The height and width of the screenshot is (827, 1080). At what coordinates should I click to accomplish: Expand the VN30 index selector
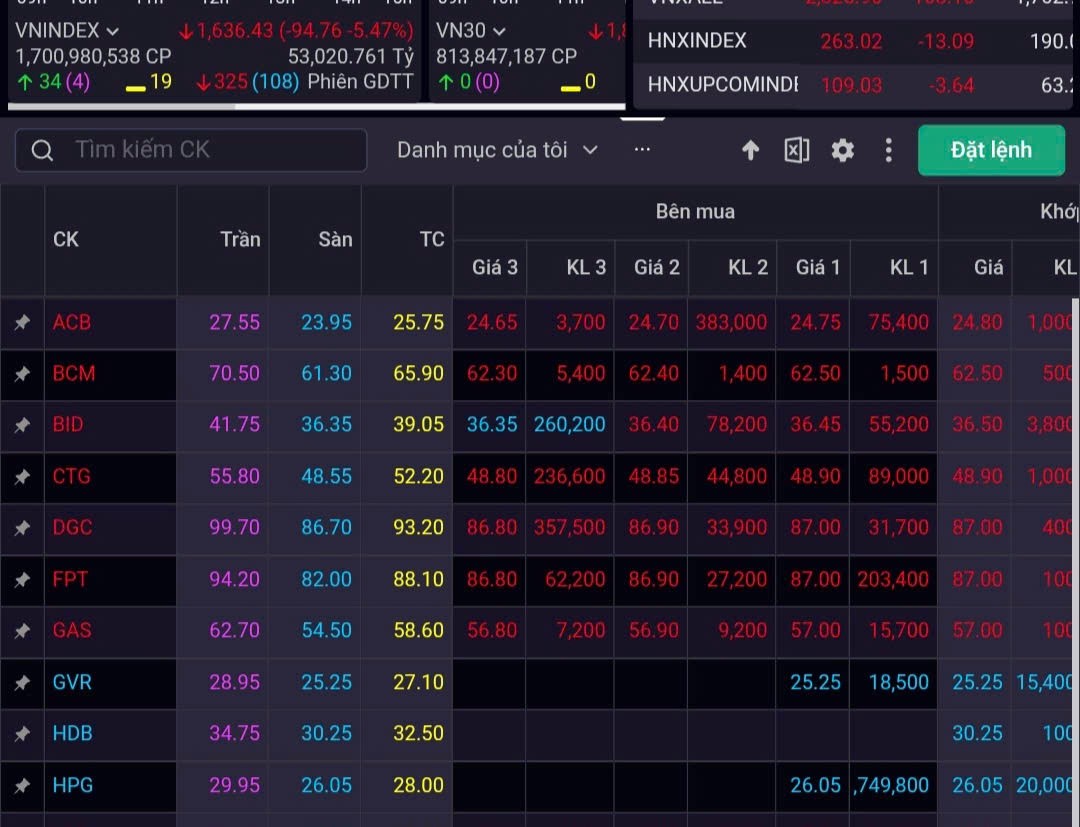pos(471,30)
